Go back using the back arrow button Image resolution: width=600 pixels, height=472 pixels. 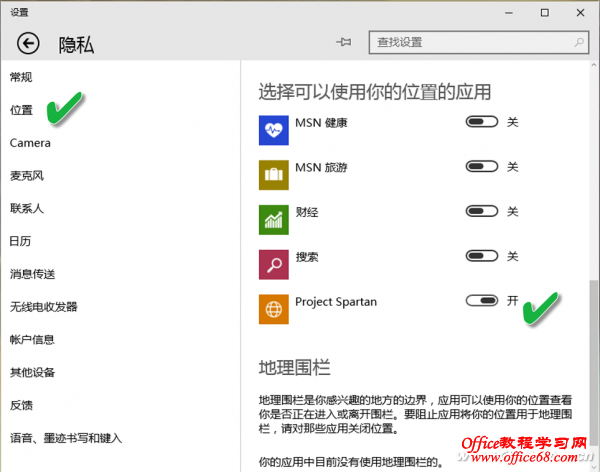tap(28, 43)
